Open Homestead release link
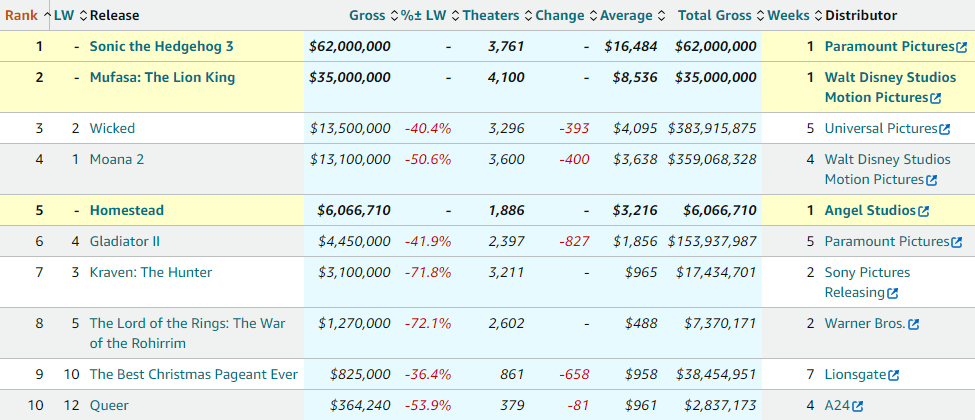The height and width of the screenshot is (420, 975). click(126, 210)
